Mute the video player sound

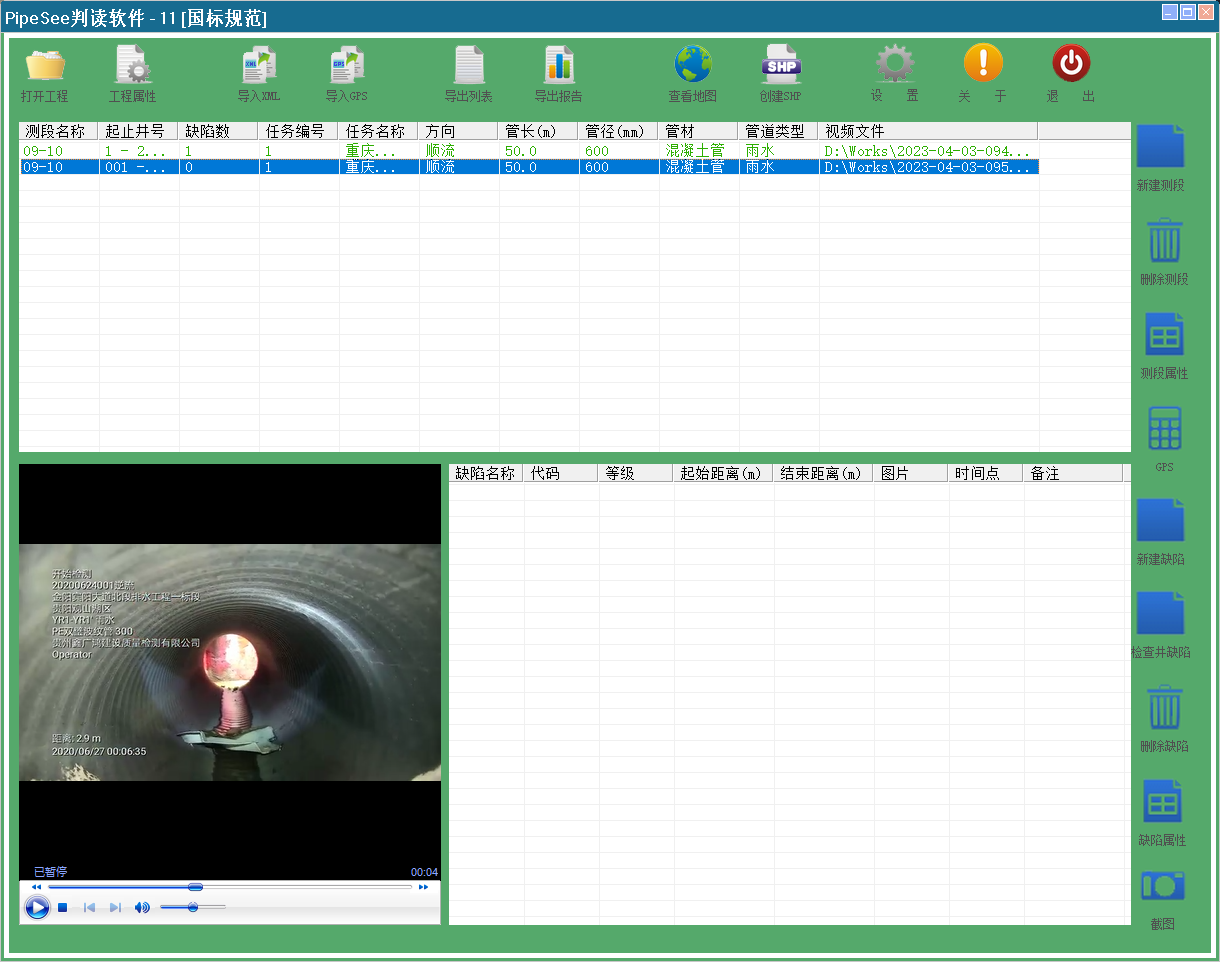point(142,907)
